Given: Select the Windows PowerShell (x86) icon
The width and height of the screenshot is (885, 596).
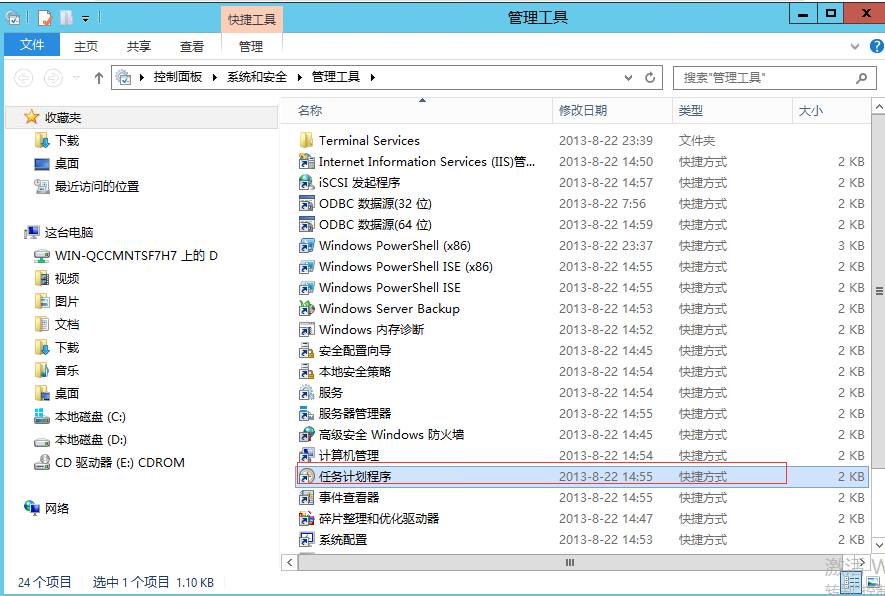Looking at the screenshot, I should [306, 246].
